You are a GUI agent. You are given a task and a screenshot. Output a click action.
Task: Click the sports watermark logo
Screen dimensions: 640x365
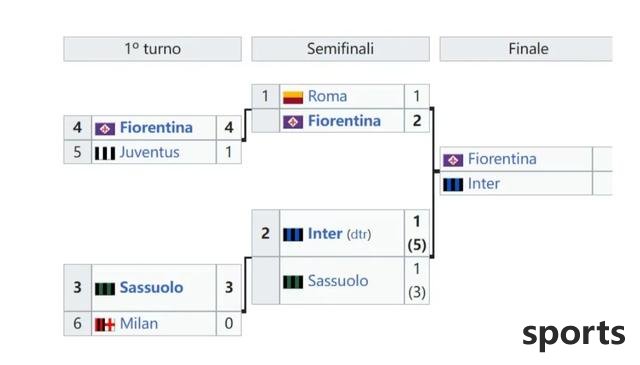(x=573, y=335)
